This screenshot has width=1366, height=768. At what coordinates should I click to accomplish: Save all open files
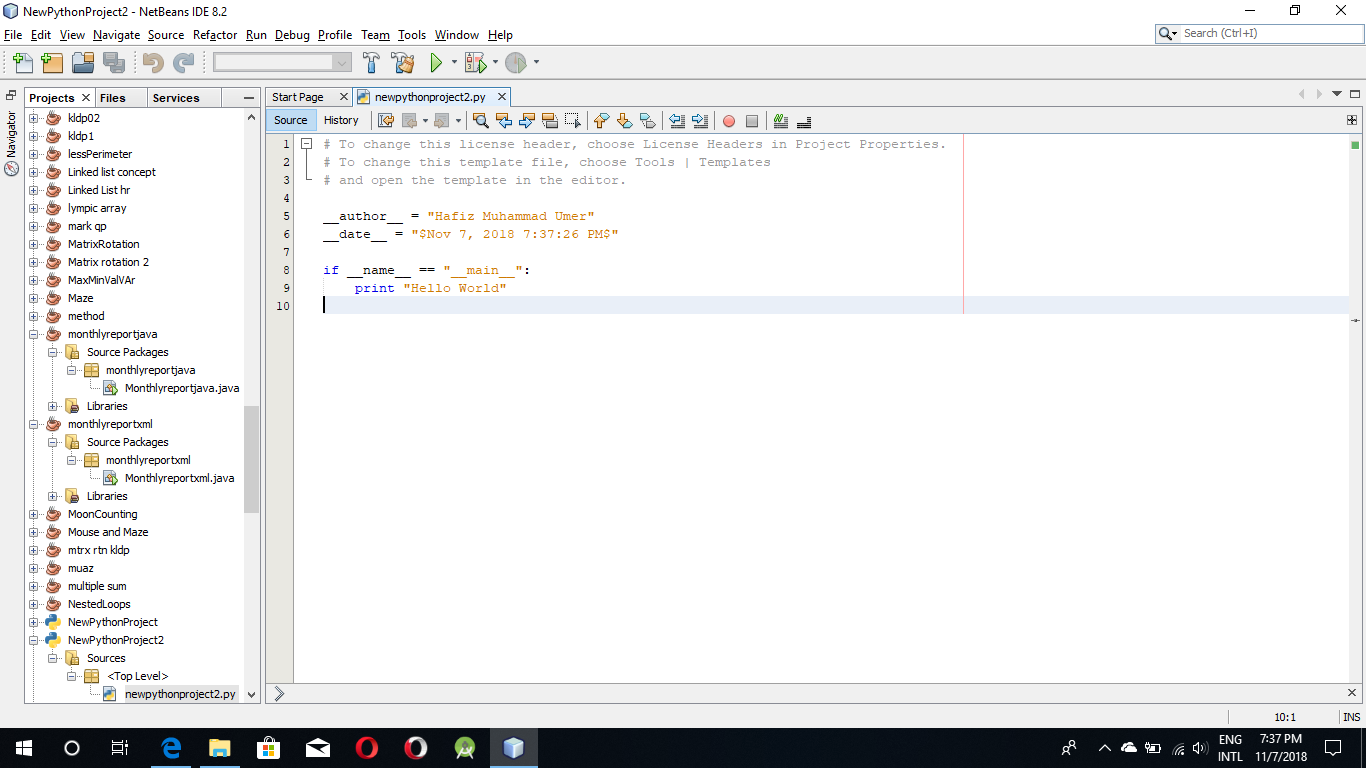coord(114,61)
